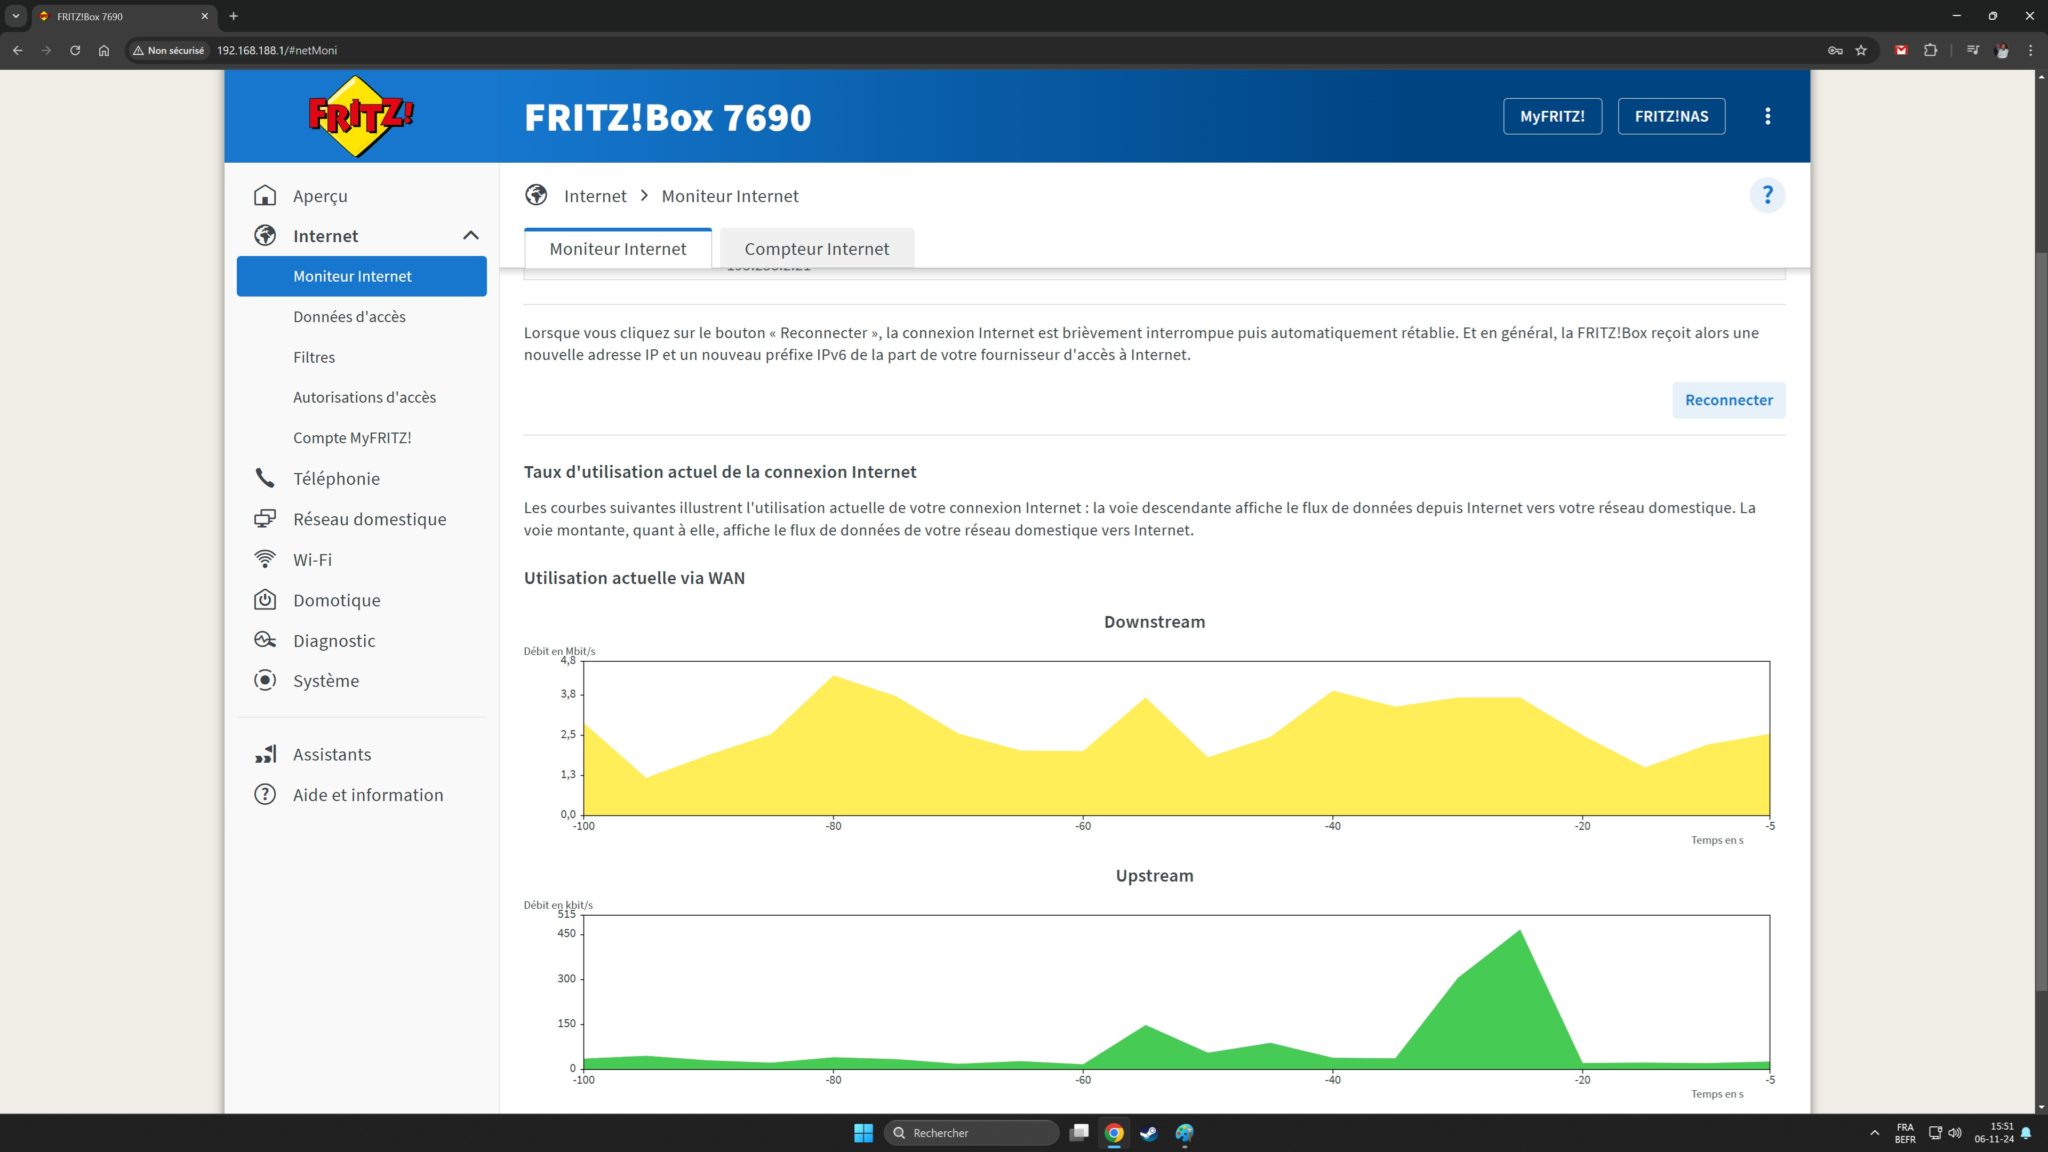Bookmark page with the star icon
2048x1152 pixels.
(1861, 50)
